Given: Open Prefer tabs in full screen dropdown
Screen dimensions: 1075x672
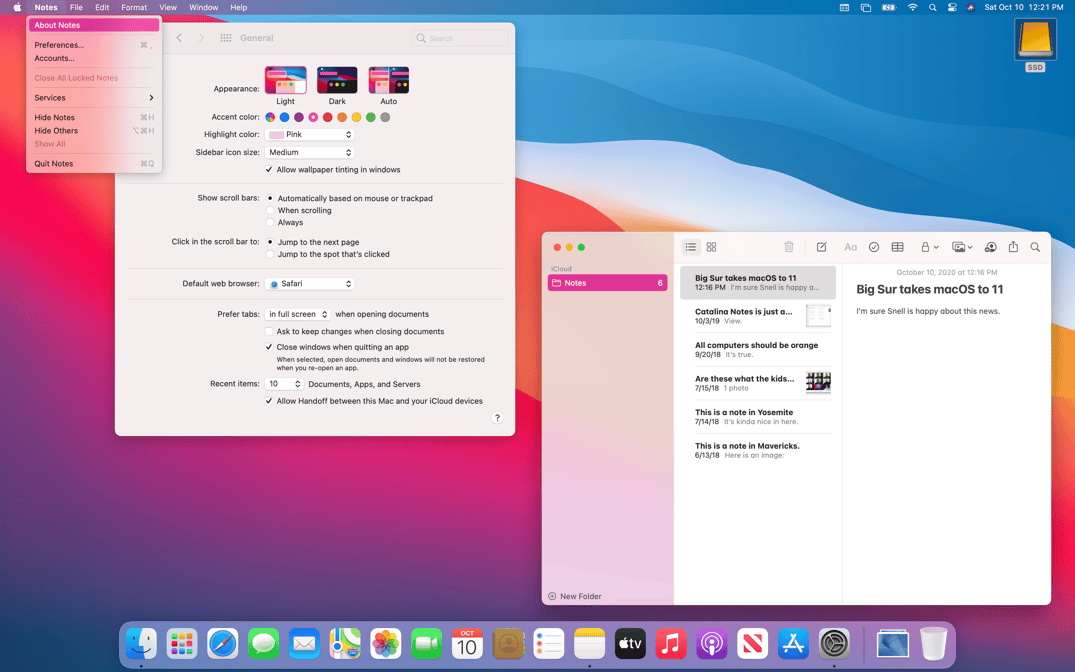Looking at the screenshot, I should point(298,314).
